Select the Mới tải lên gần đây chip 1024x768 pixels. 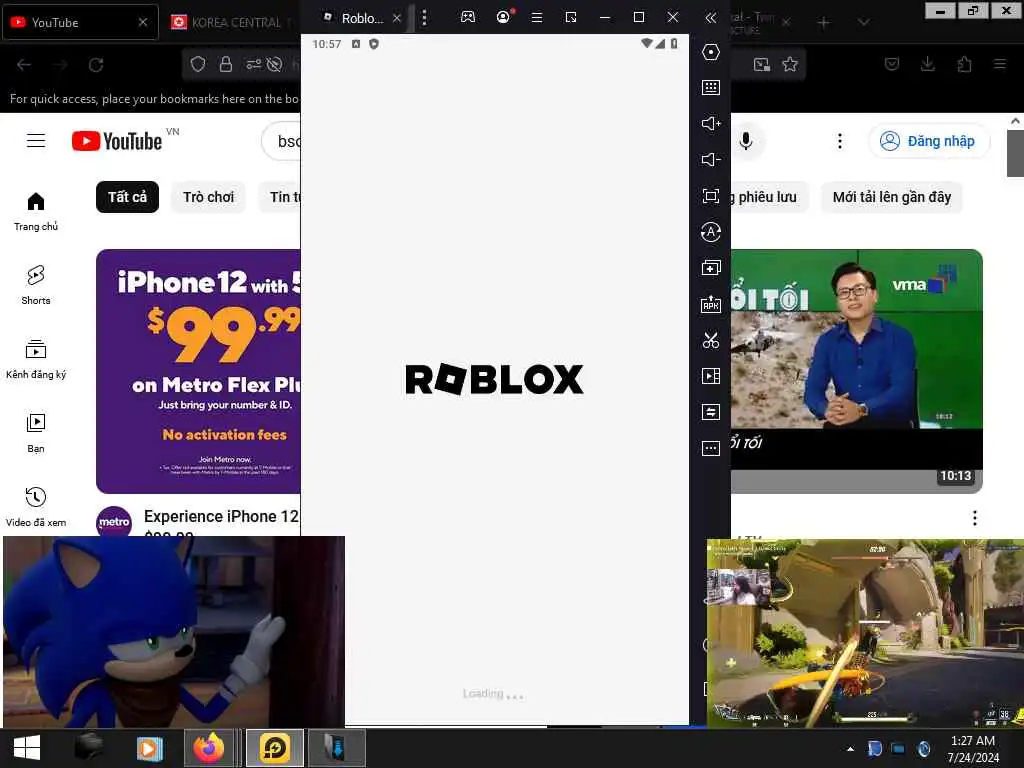pos(891,197)
